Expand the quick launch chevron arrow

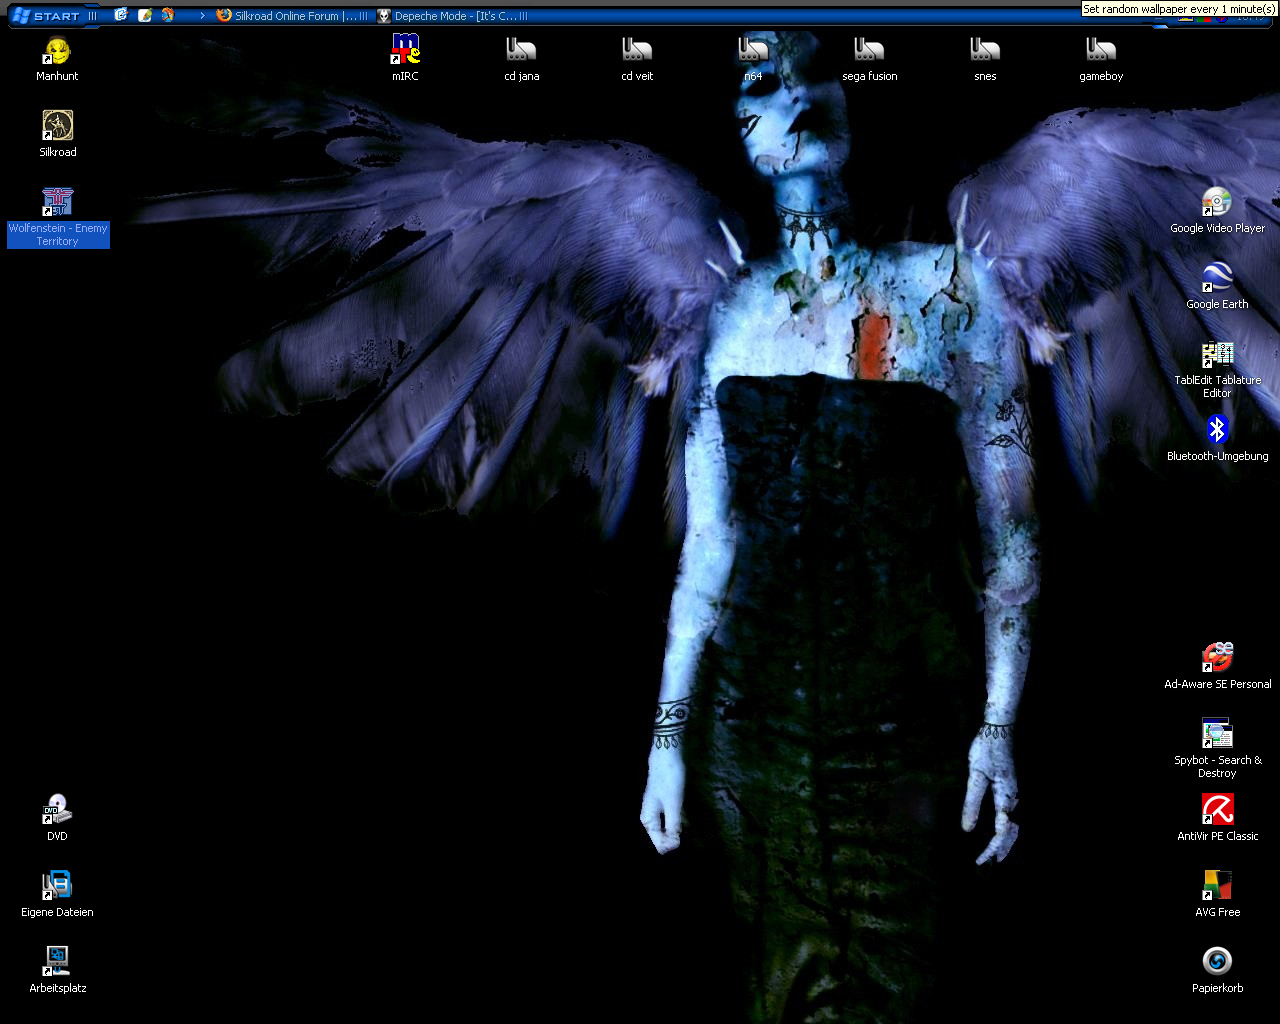tap(202, 16)
